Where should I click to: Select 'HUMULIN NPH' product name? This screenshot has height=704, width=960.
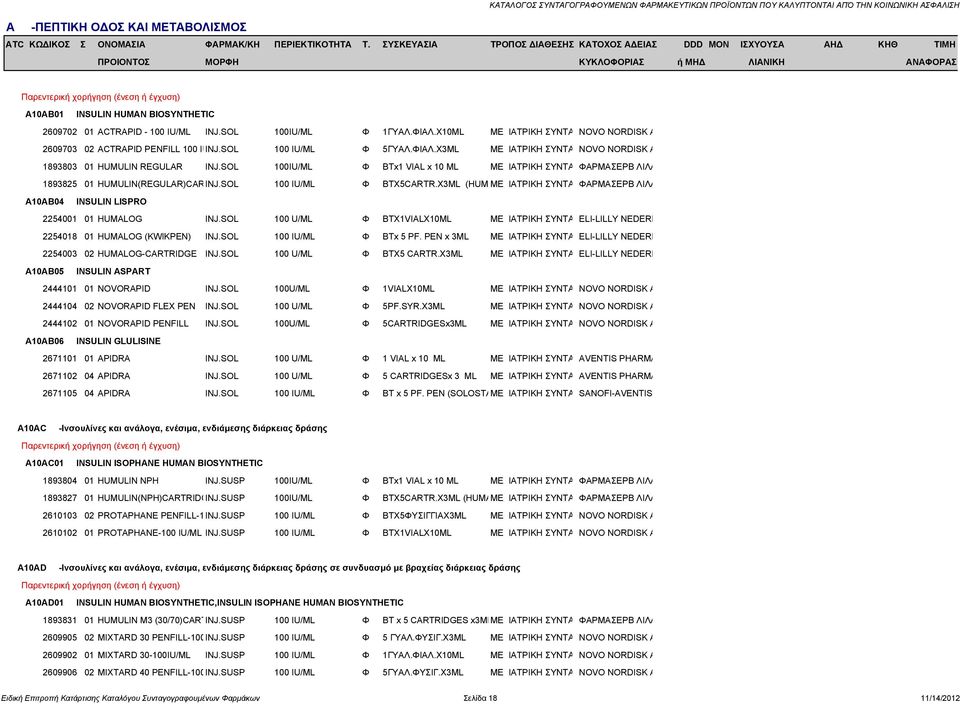[x=128, y=481]
